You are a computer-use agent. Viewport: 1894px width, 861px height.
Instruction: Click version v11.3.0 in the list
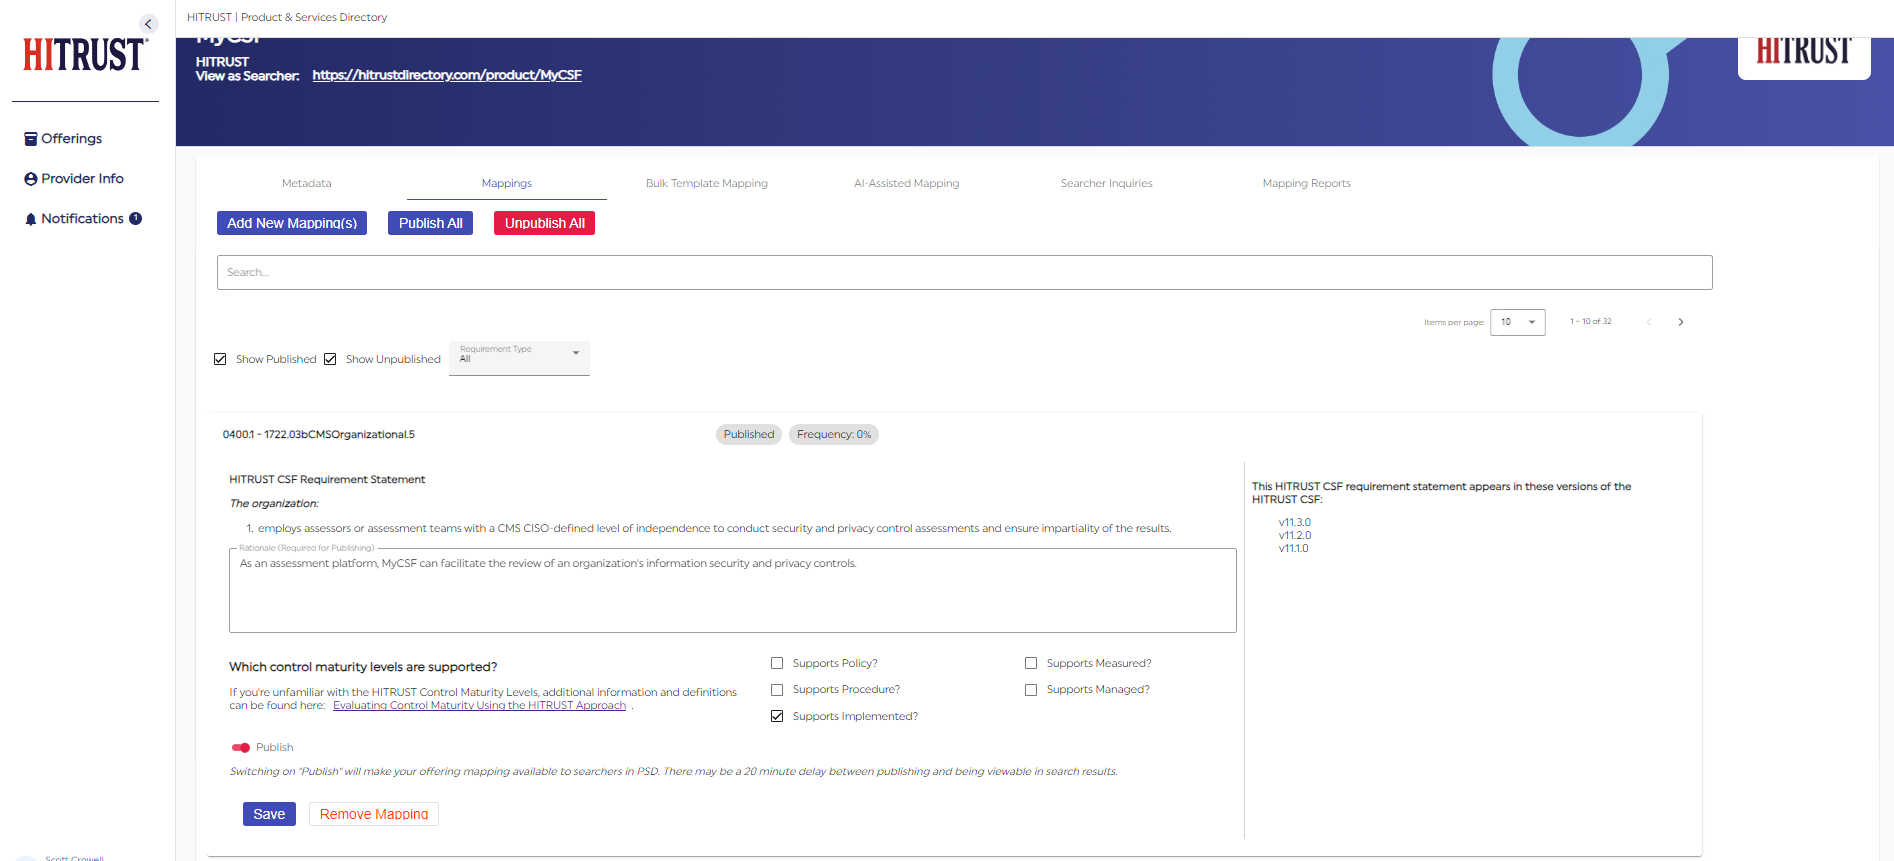(x=1294, y=522)
